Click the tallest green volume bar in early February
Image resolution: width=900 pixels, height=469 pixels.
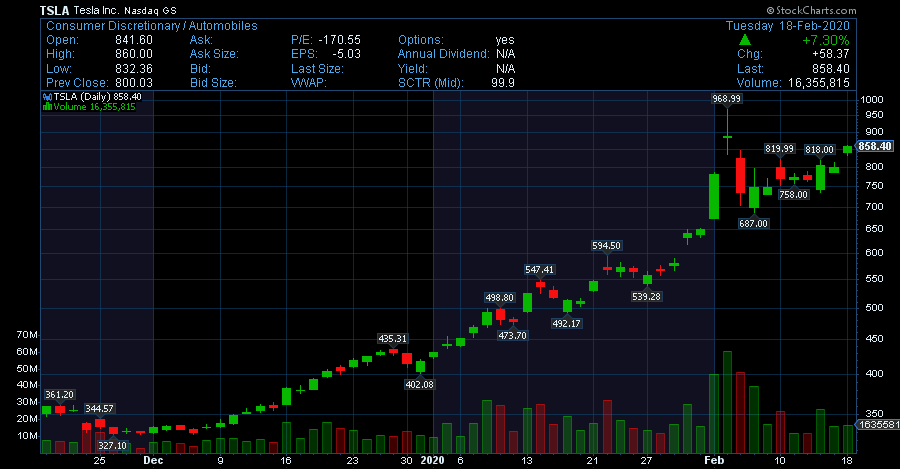[727, 402]
